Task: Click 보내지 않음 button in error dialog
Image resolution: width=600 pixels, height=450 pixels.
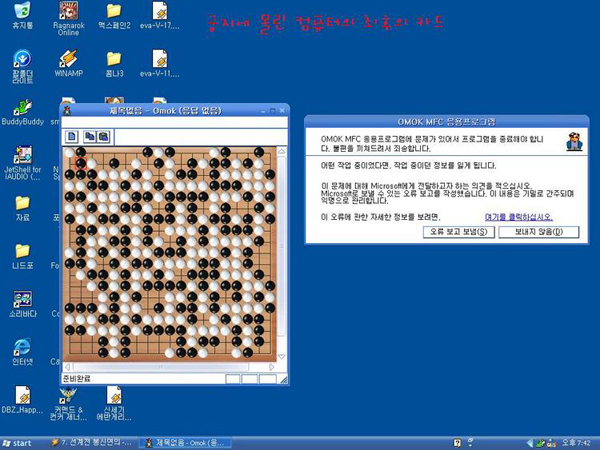Action: point(539,232)
